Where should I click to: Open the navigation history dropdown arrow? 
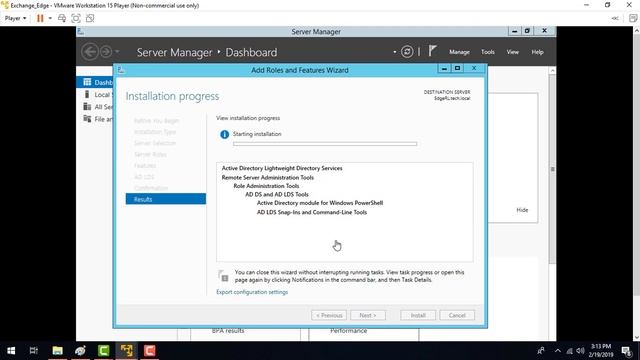coord(117,52)
